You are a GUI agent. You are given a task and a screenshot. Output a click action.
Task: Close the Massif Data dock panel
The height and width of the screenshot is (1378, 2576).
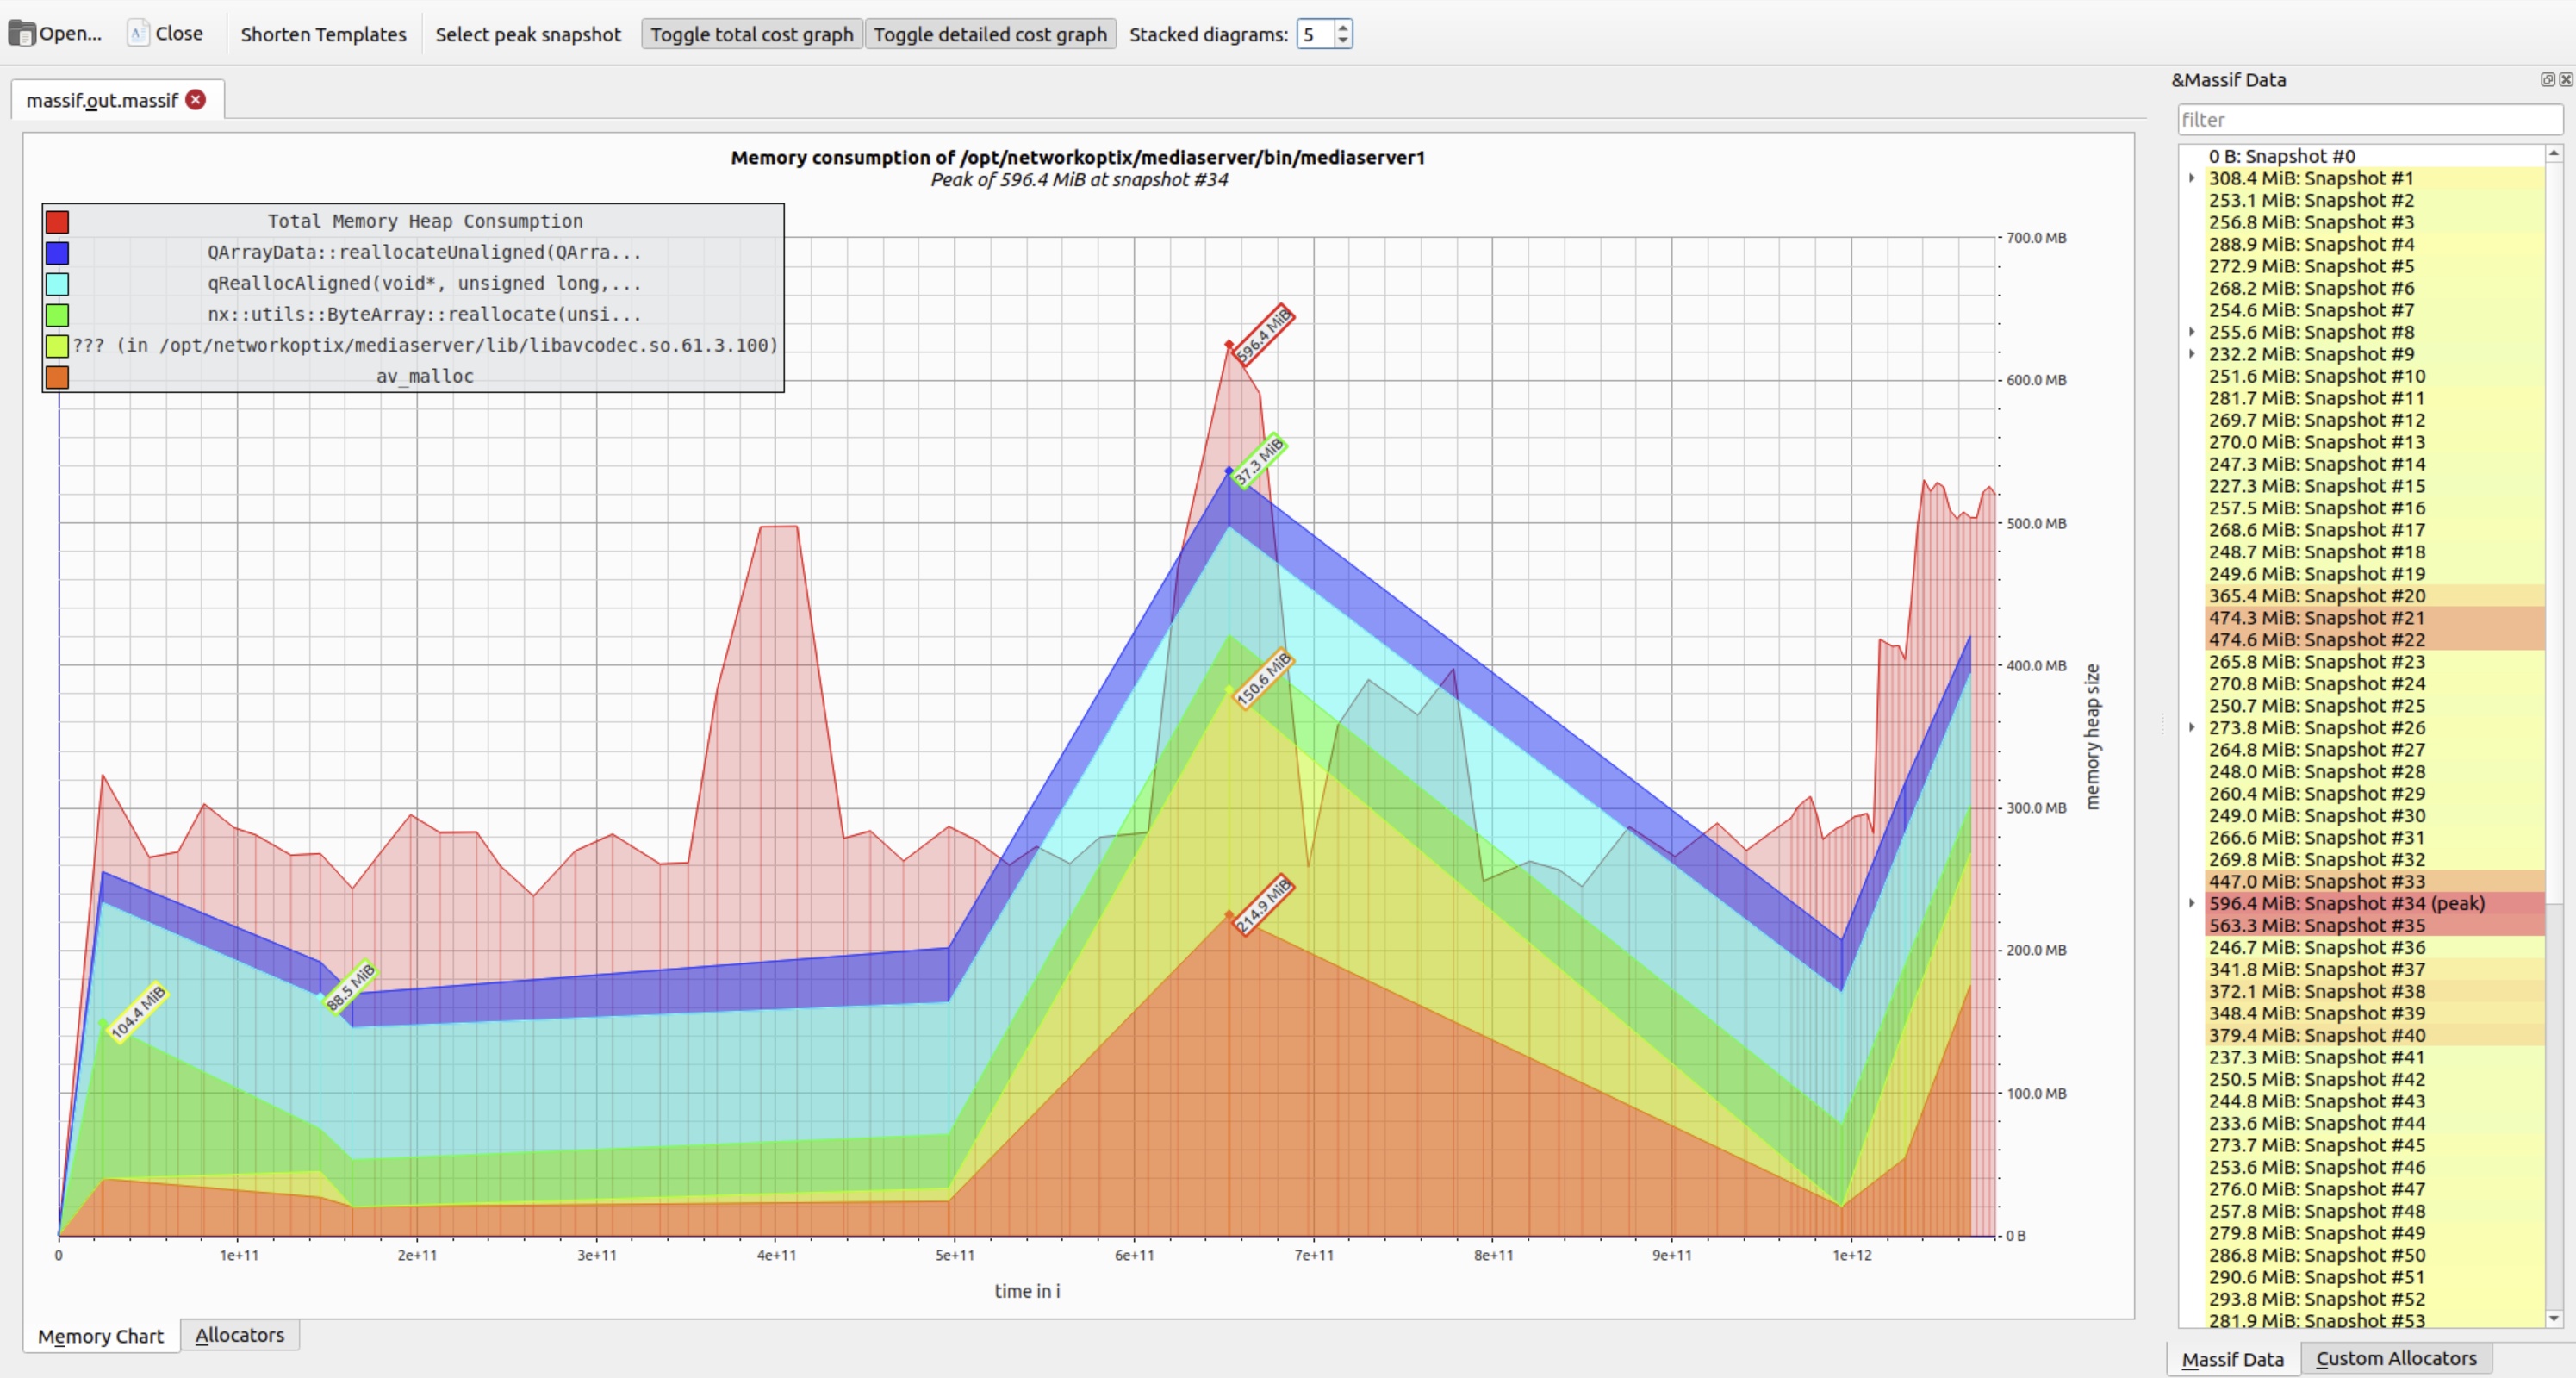pyautogui.click(x=2565, y=80)
